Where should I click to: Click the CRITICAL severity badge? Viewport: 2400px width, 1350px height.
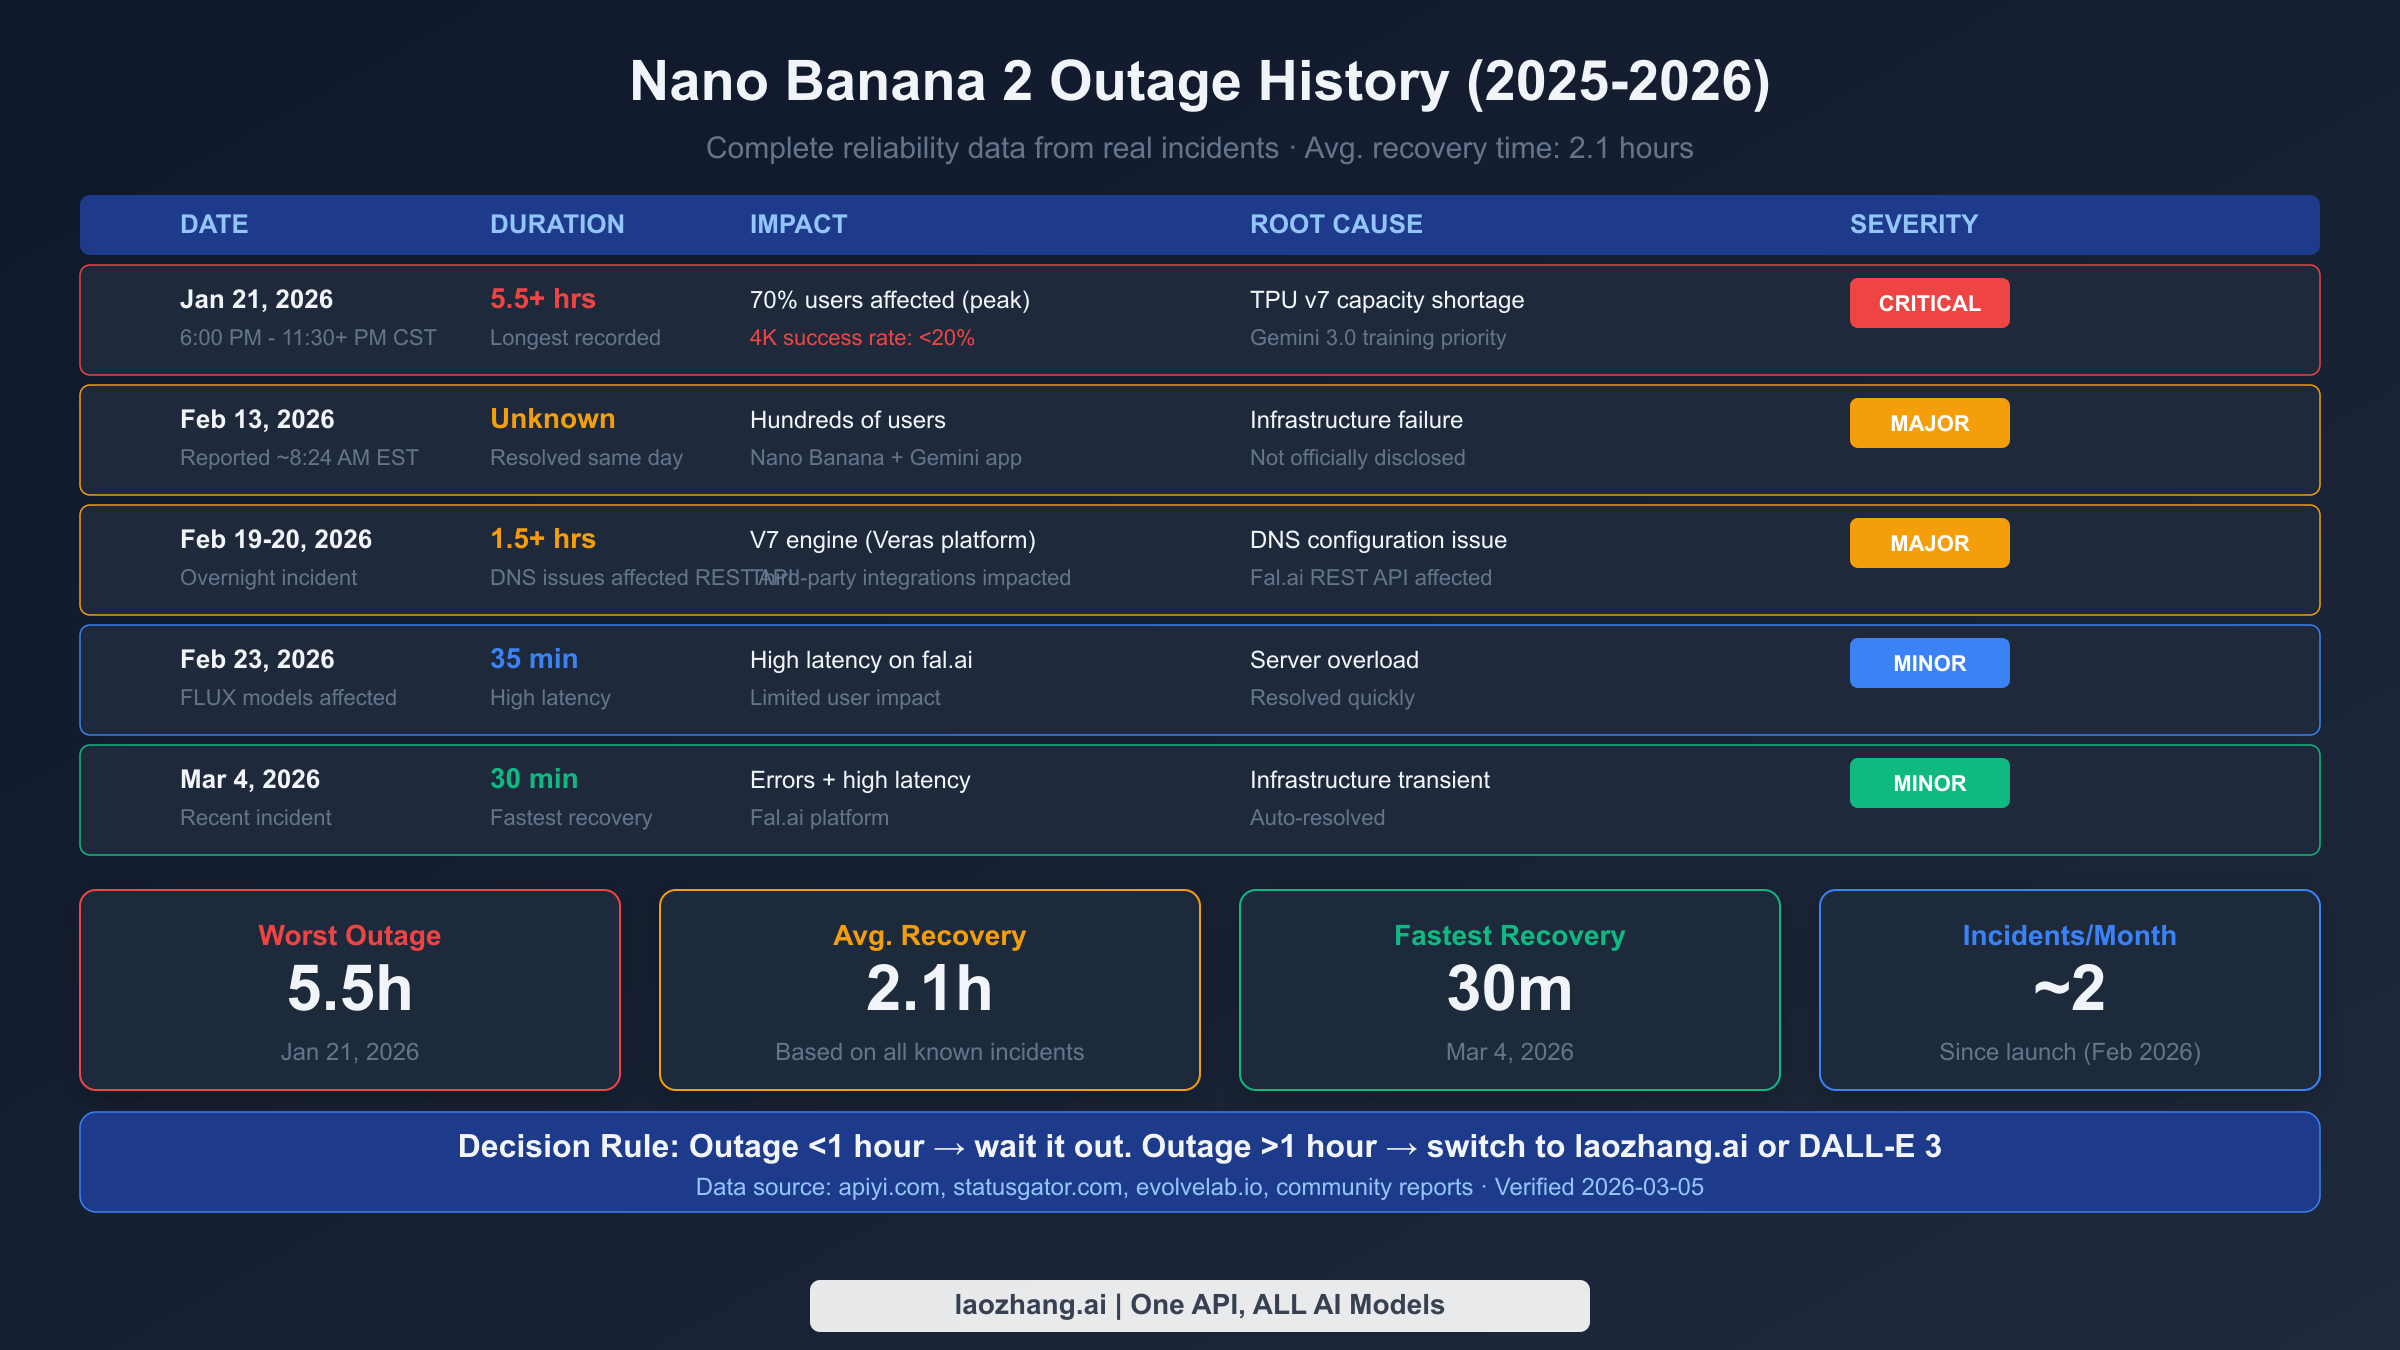pos(1929,303)
